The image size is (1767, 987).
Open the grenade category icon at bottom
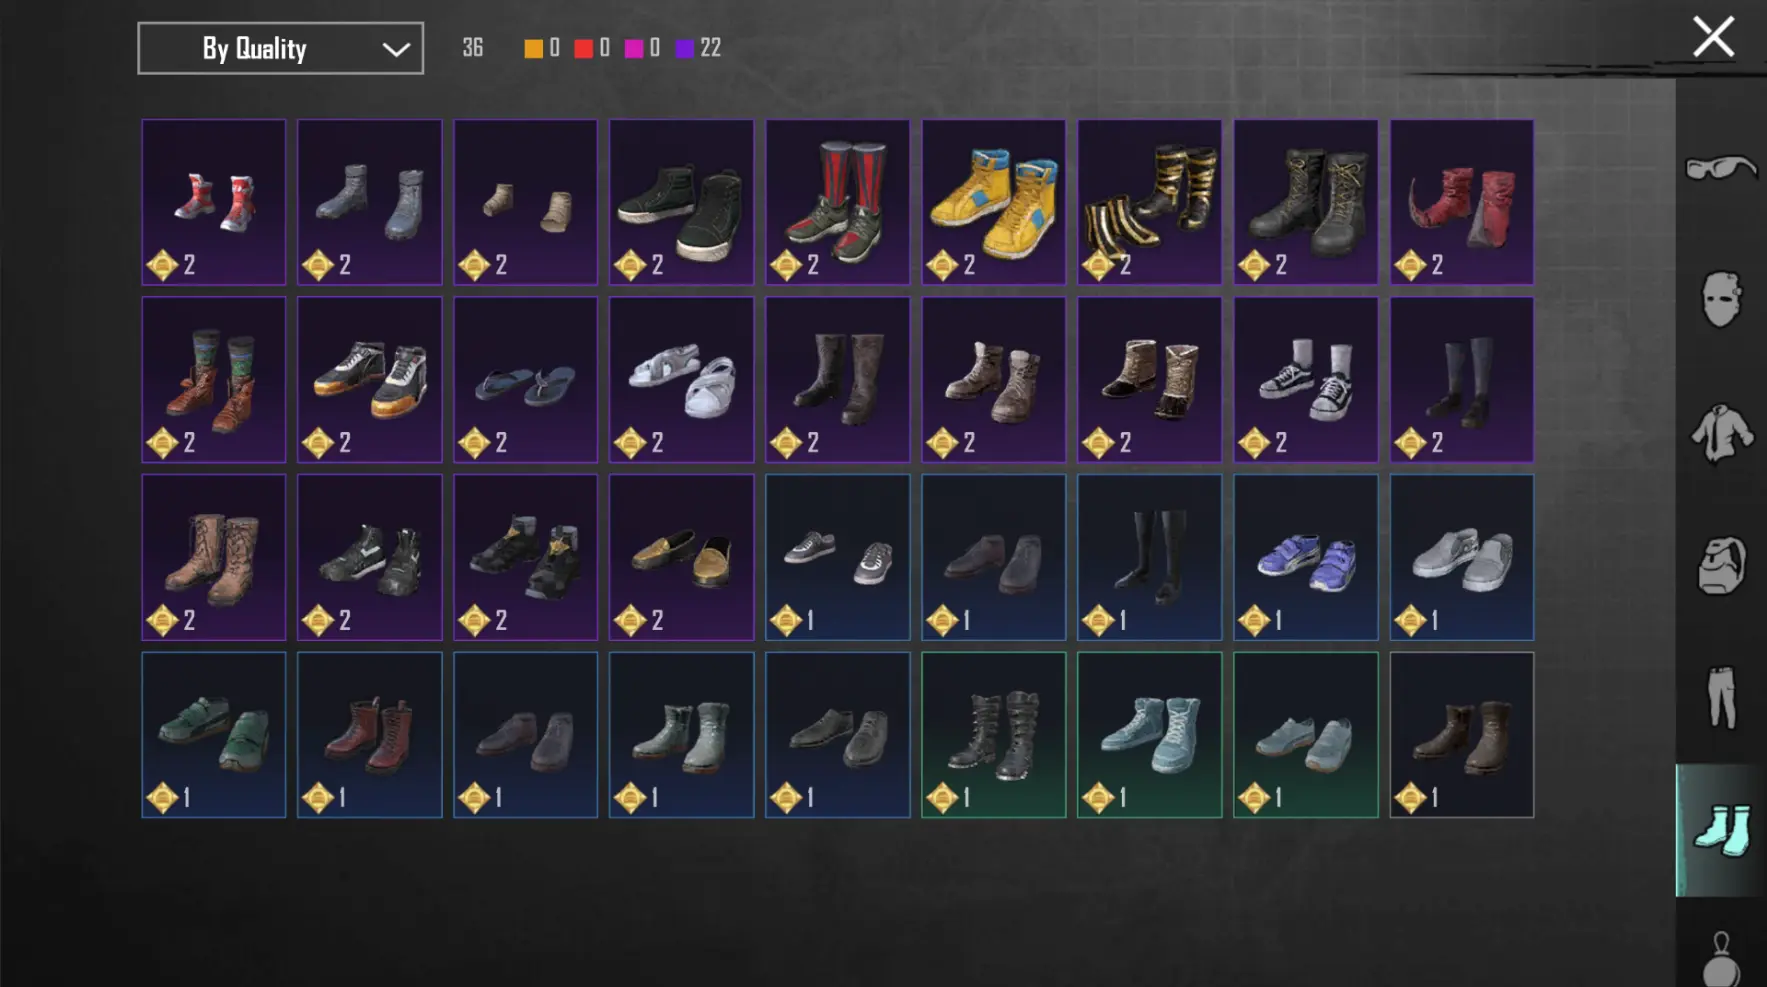coord(1721,960)
